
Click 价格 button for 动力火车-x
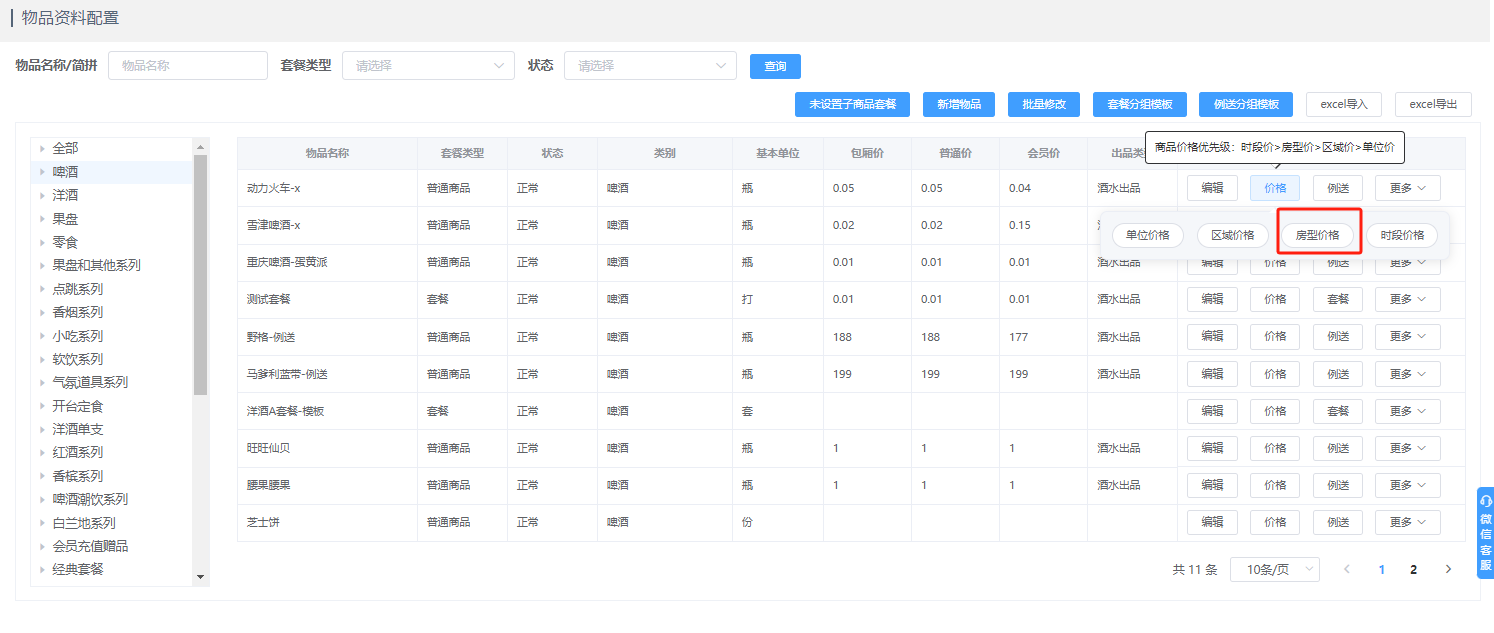(x=1275, y=188)
